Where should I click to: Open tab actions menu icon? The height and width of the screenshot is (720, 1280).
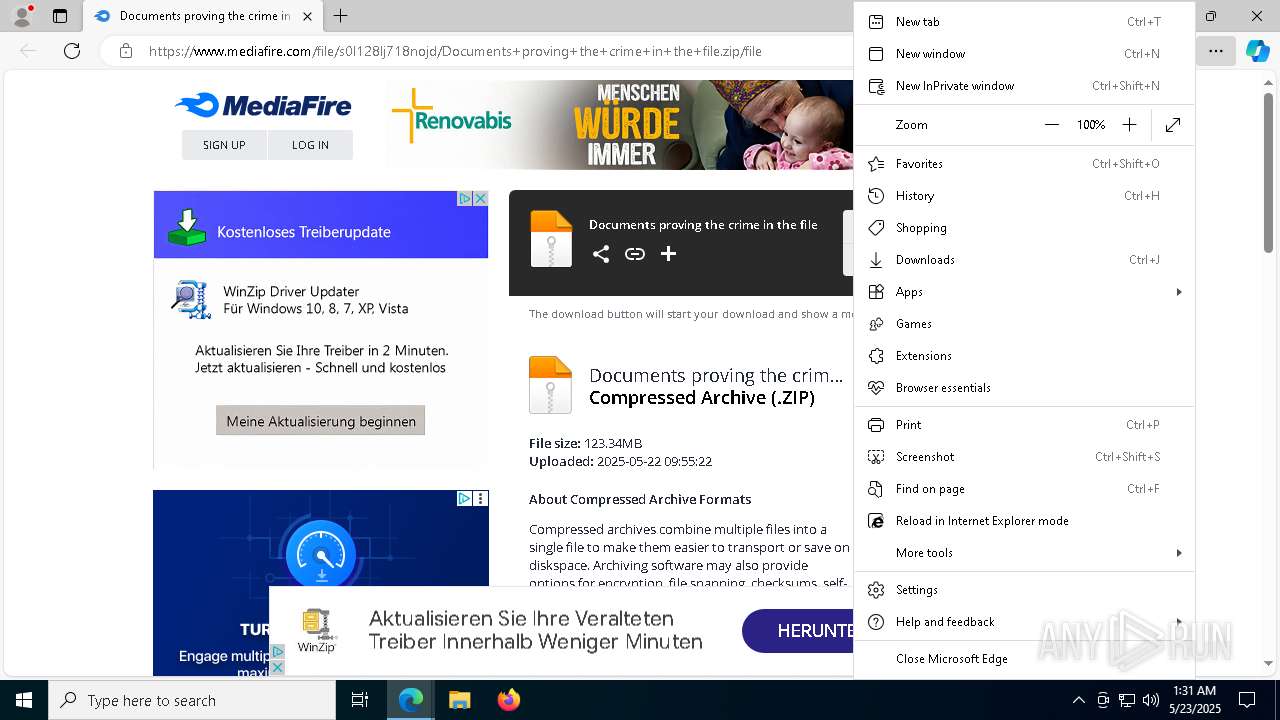click(60, 16)
